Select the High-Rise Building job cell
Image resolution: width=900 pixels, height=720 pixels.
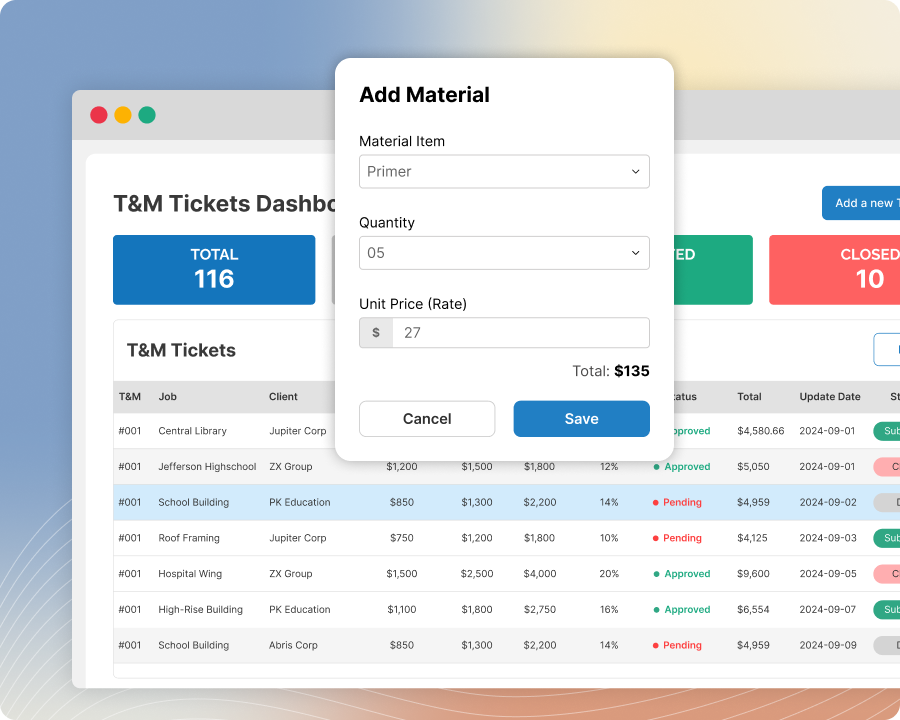coord(200,609)
